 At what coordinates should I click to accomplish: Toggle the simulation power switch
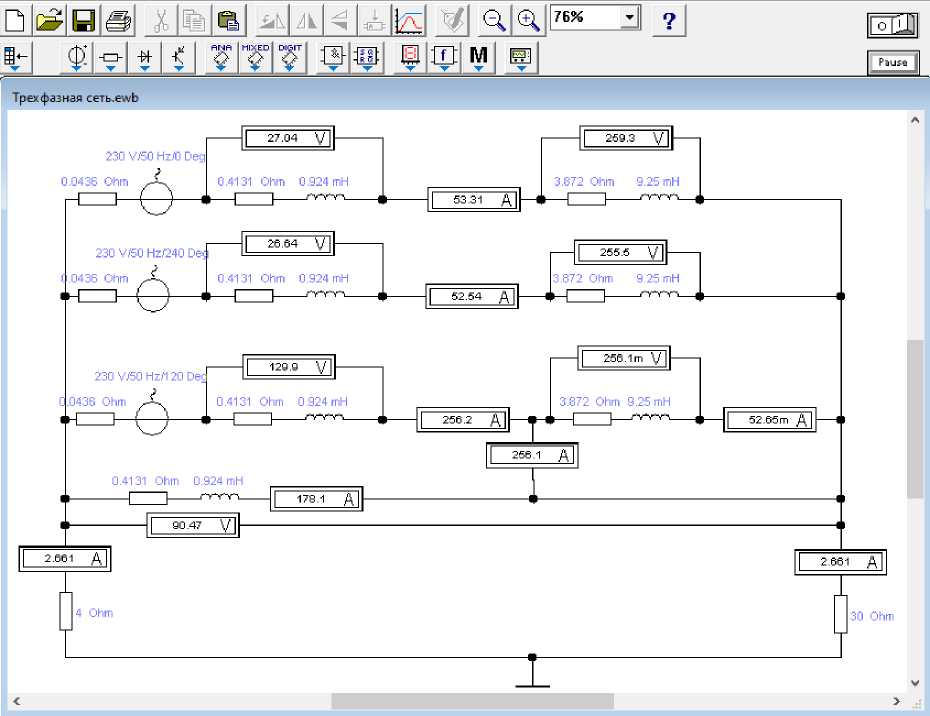coord(892,26)
